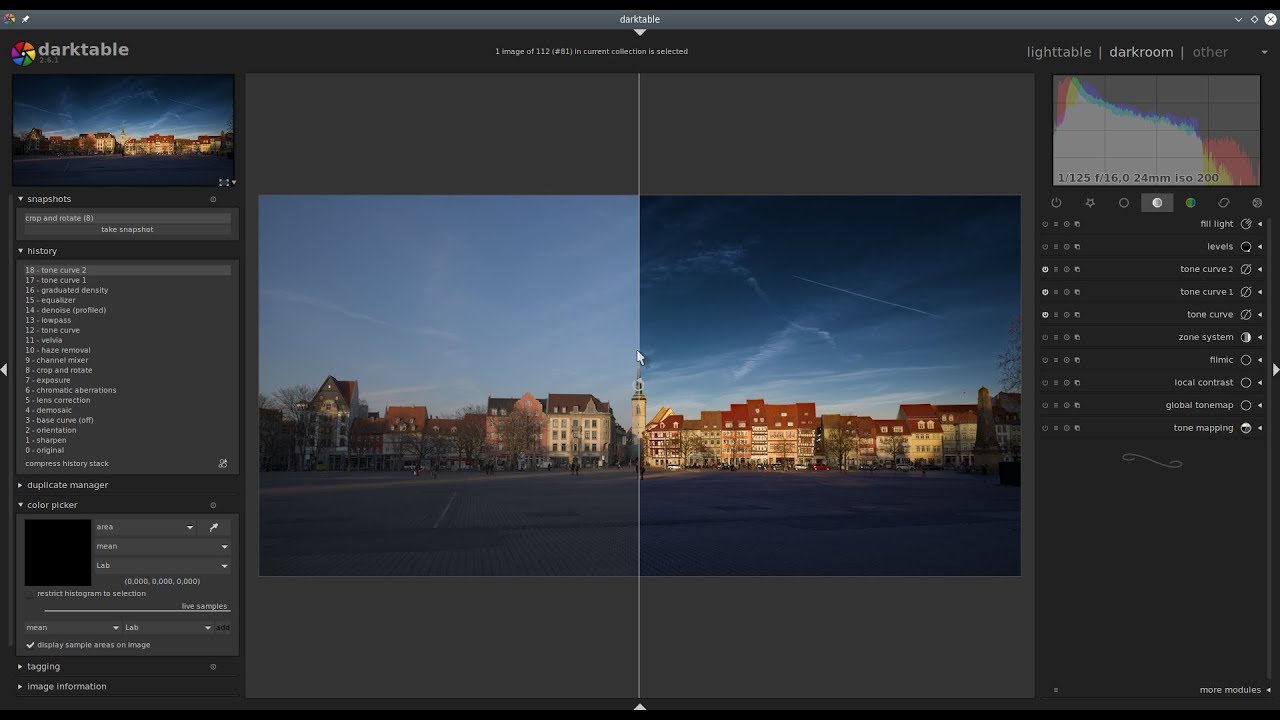The image size is (1280, 720).
Task: Collapse the left side panel arrow
Action: (x=4, y=370)
